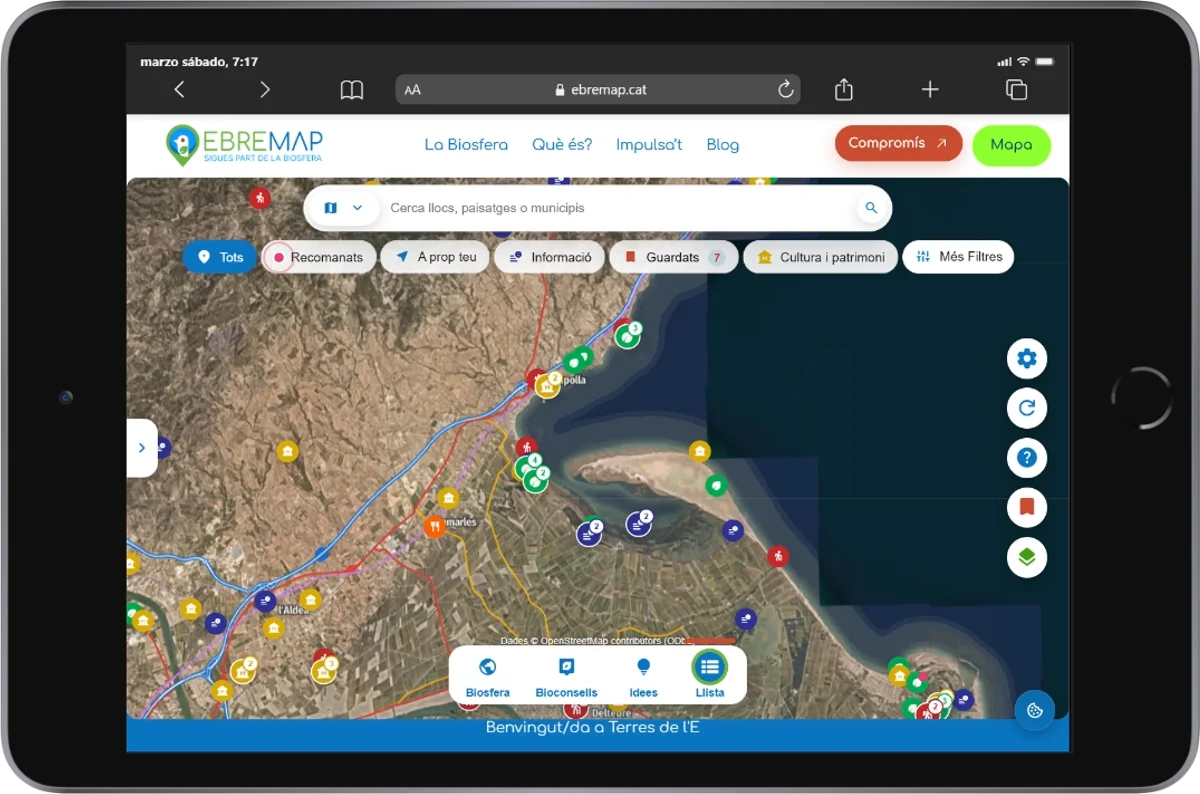Add a new Safari tab
This screenshot has height=794, width=1200.
[930, 90]
